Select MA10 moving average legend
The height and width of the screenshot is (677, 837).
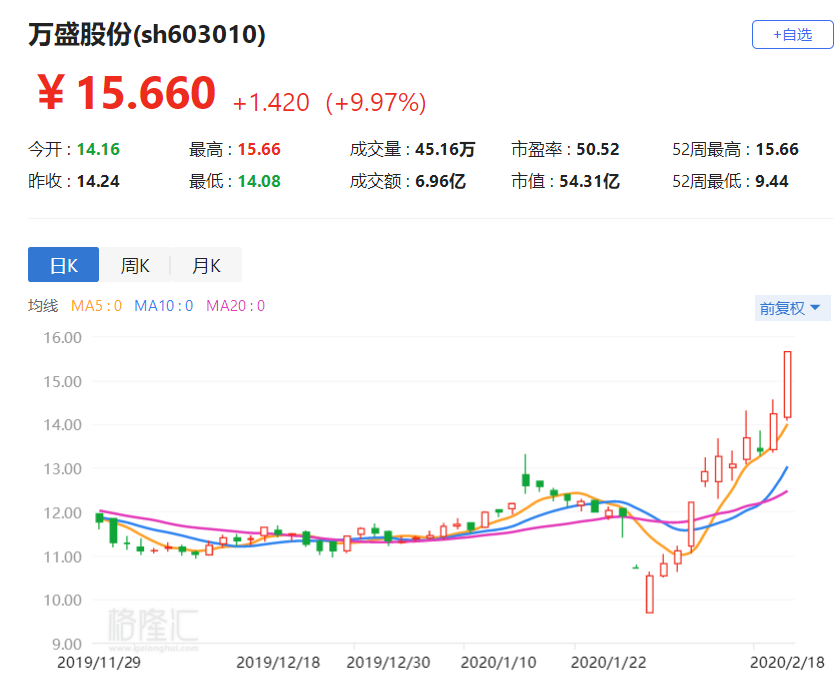coord(163,306)
